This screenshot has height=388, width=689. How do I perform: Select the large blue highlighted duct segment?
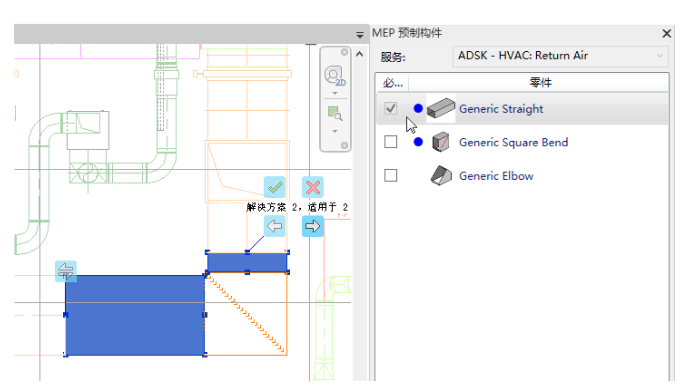(x=135, y=315)
